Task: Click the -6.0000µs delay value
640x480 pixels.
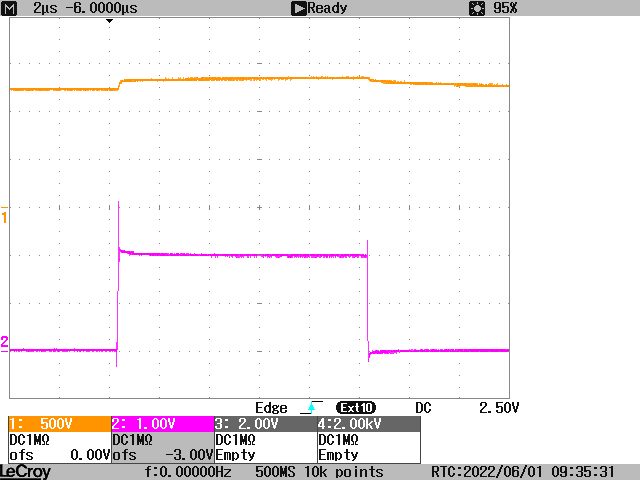Action: 101,8
